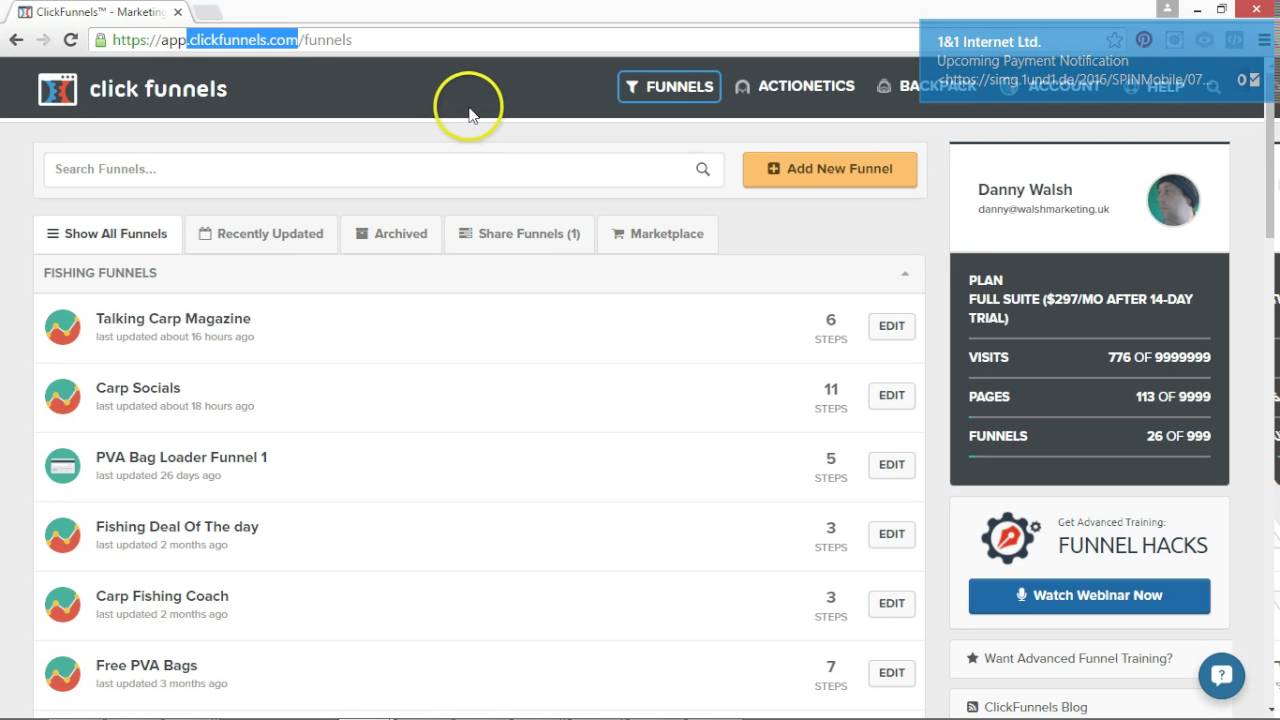Switch to the Archived tab
Viewport: 1280px width, 720px height.
(x=391, y=234)
